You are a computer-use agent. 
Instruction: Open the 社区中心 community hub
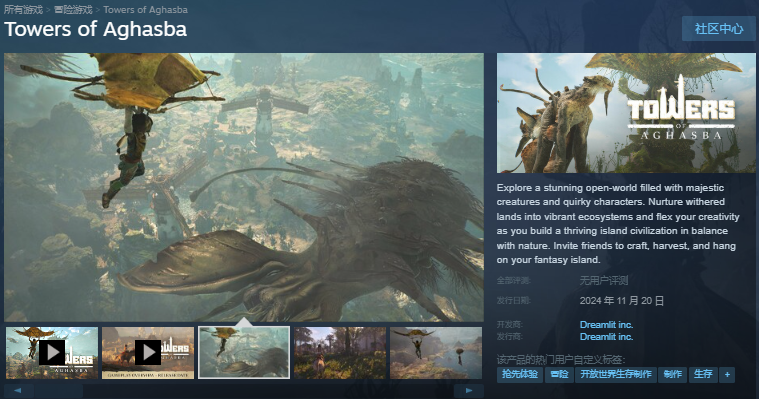[x=719, y=29]
